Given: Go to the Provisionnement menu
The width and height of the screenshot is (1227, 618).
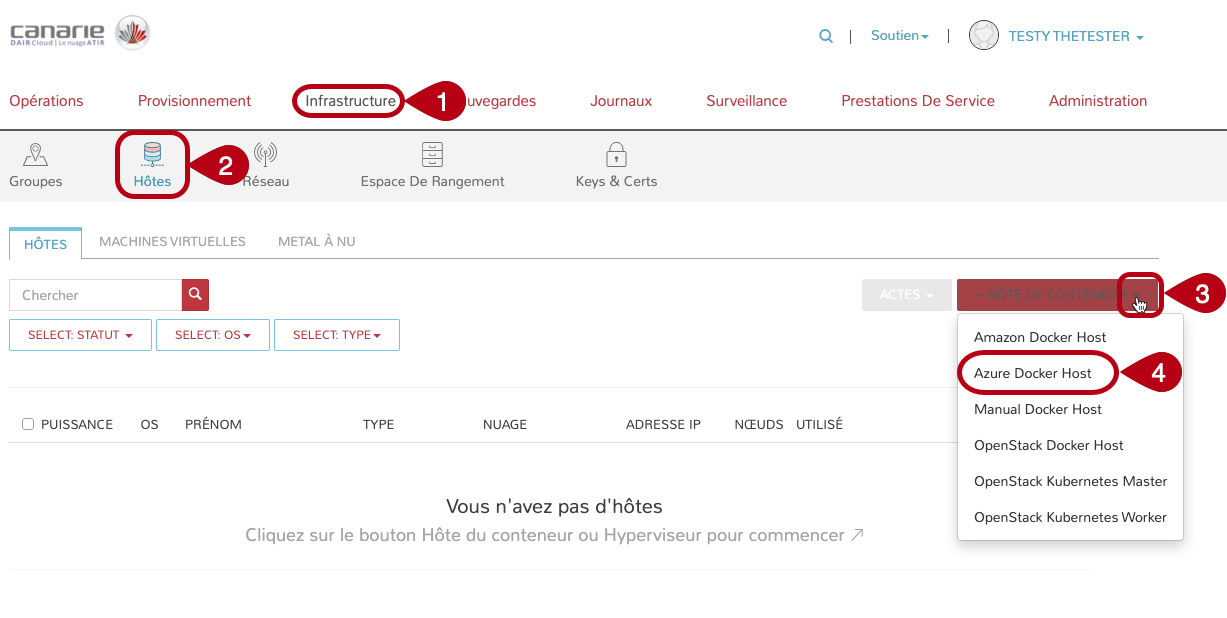Looking at the screenshot, I should click(194, 101).
